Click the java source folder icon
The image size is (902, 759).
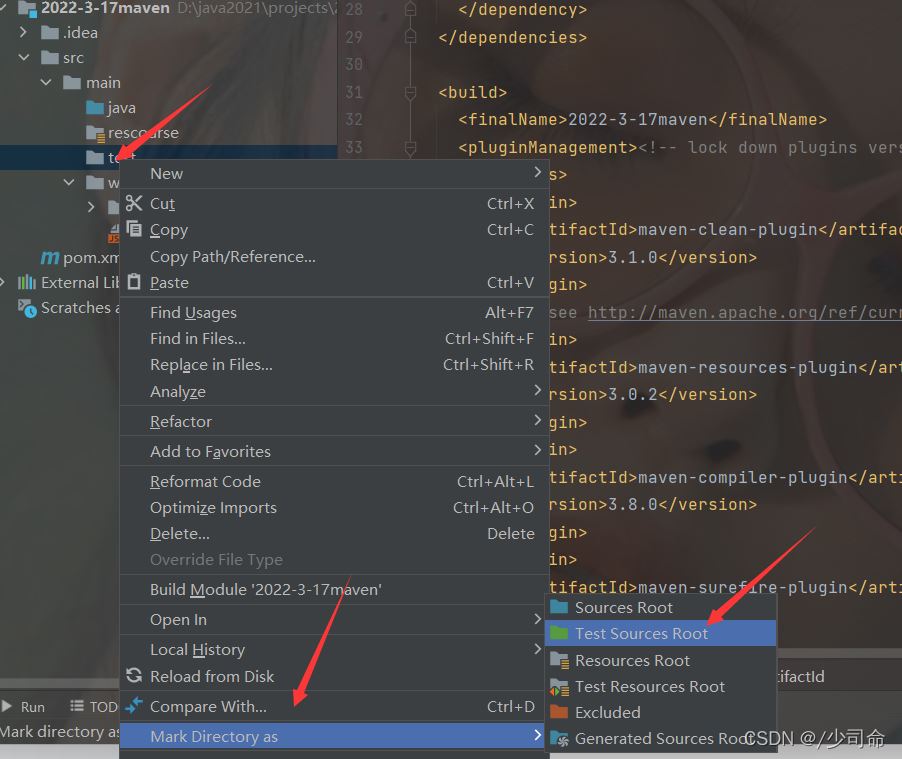pyautogui.click(x=95, y=108)
